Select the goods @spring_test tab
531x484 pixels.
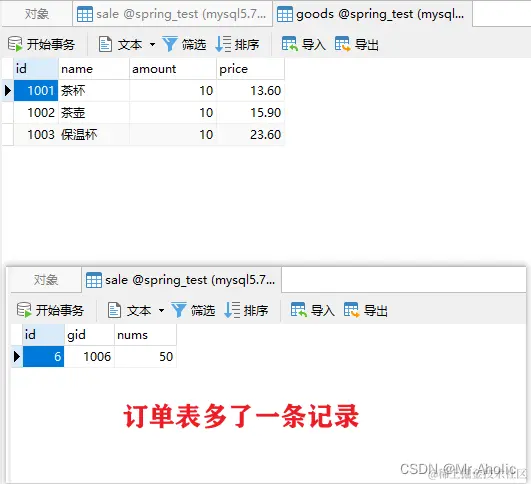[373, 14]
